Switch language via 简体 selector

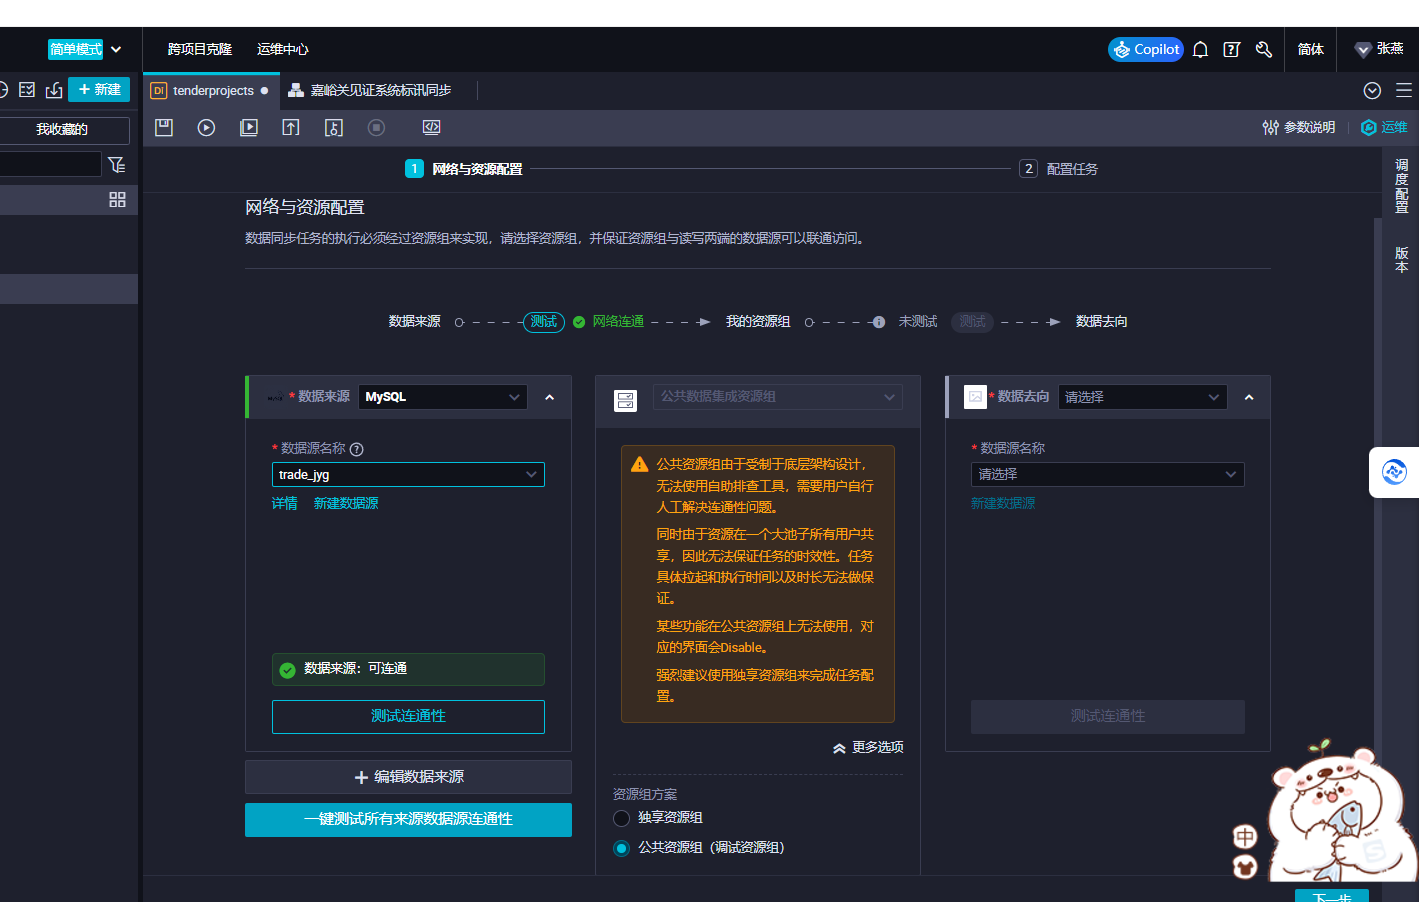[1311, 49]
